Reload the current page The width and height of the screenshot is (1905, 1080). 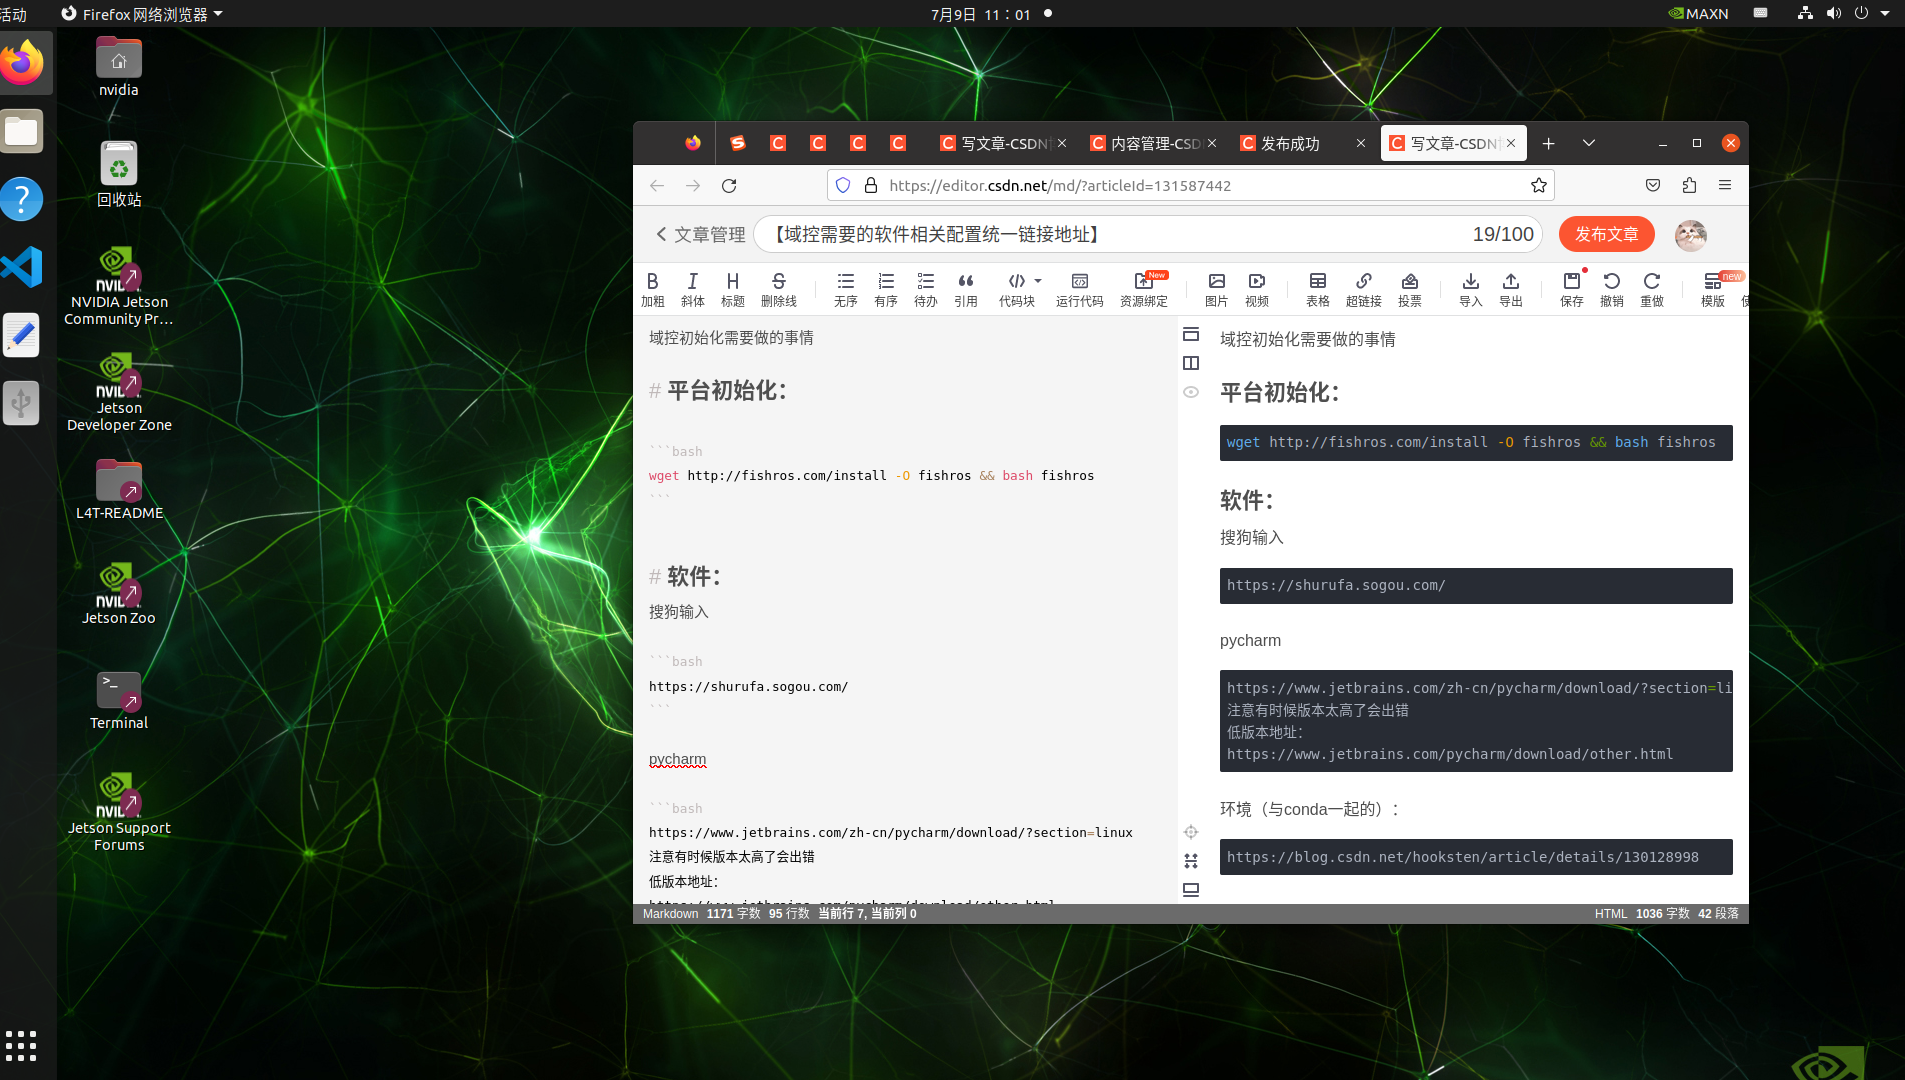click(x=729, y=185)
